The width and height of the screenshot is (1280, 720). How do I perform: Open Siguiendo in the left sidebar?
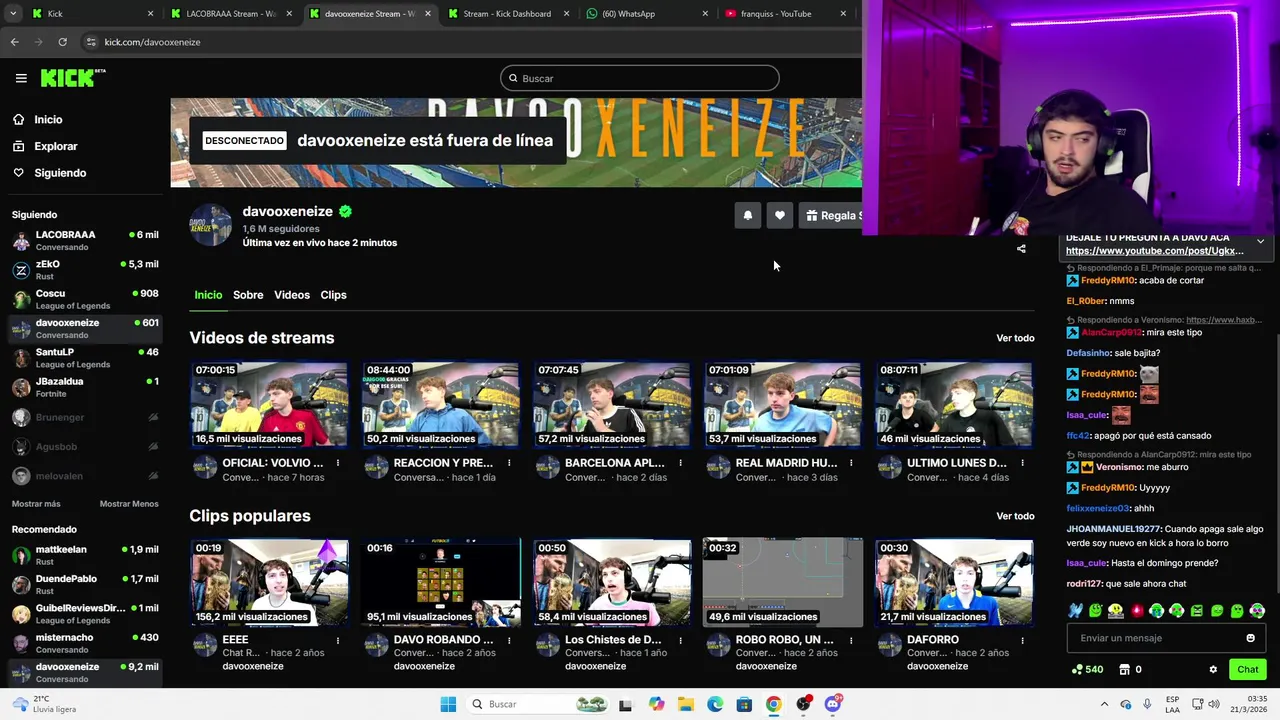pyautogui.click(x=60, y=173)
